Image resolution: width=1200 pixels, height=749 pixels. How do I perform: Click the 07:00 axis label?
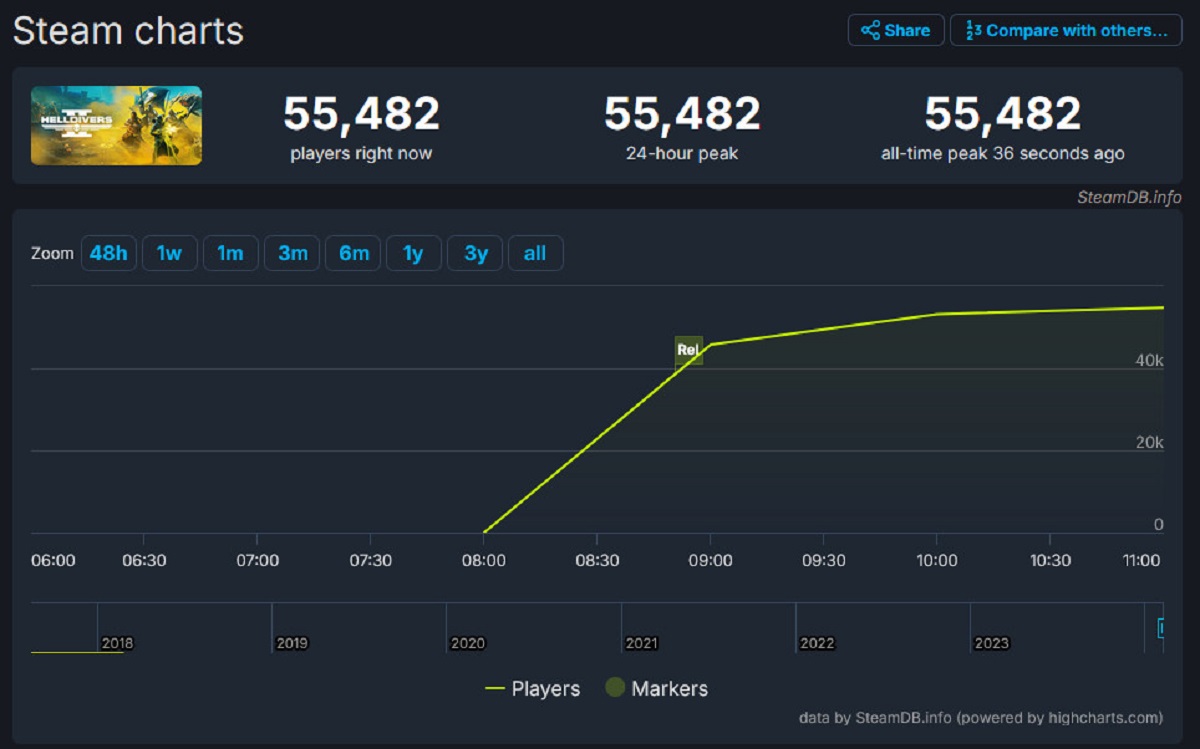(x=257, y=560)
